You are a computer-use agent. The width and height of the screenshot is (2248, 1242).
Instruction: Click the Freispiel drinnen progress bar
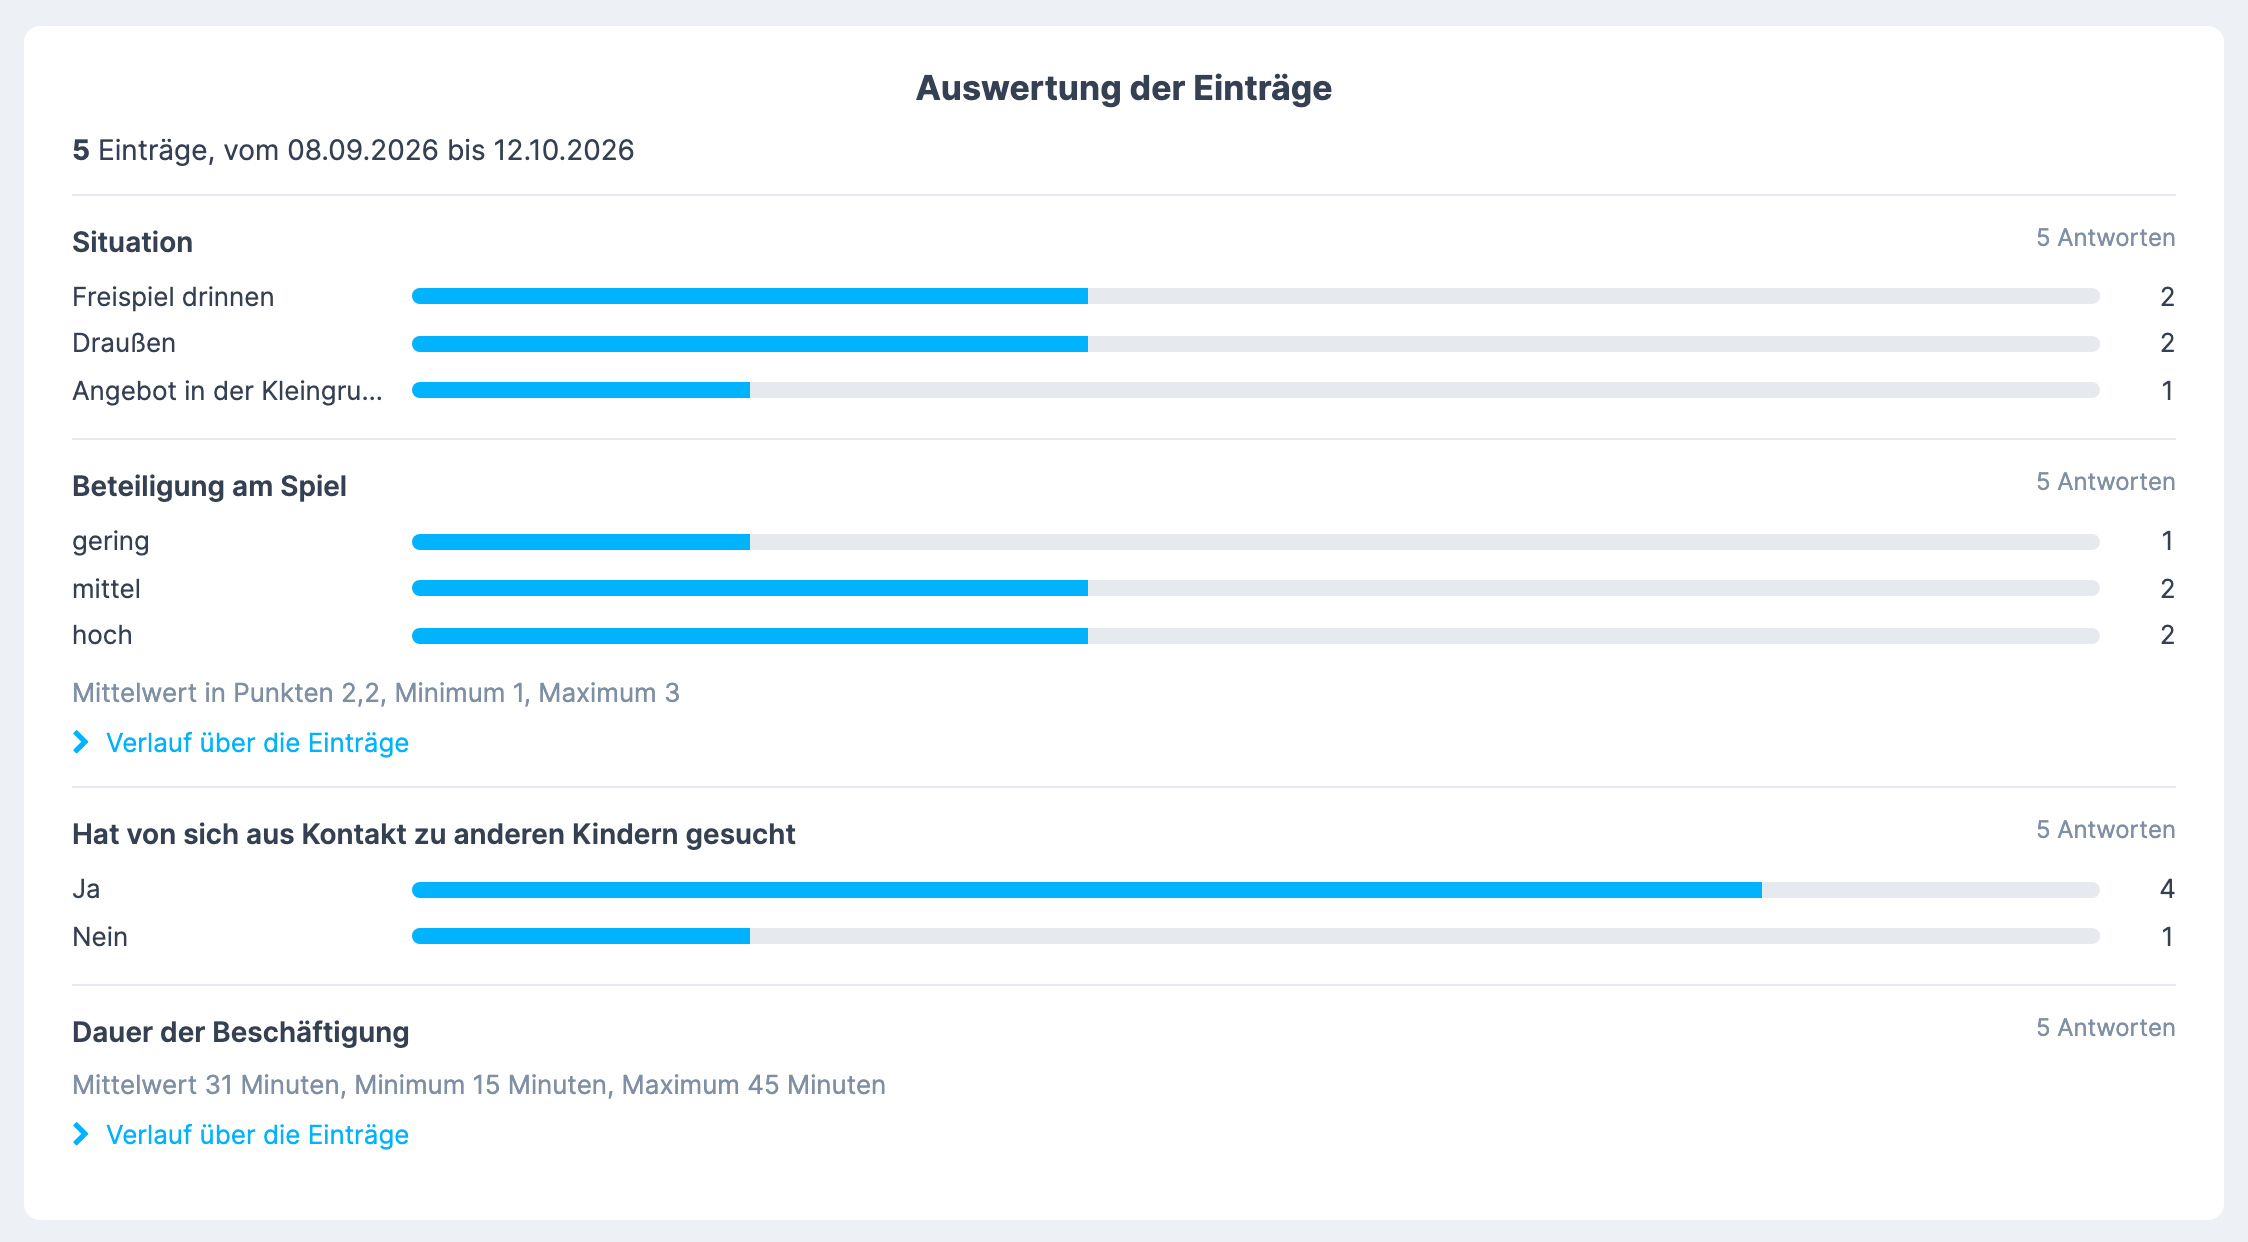[1256, 296]
